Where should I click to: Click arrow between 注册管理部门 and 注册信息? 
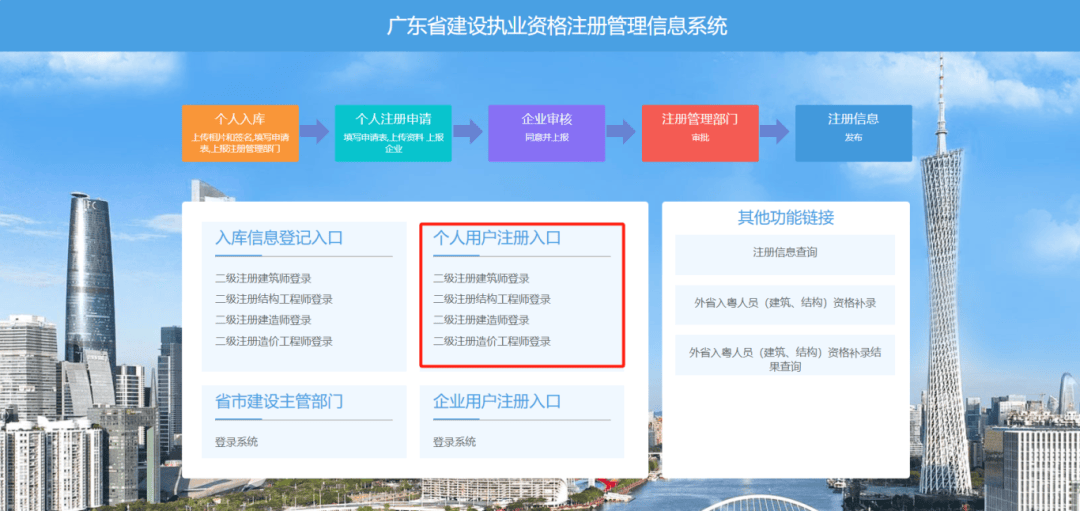775,132
